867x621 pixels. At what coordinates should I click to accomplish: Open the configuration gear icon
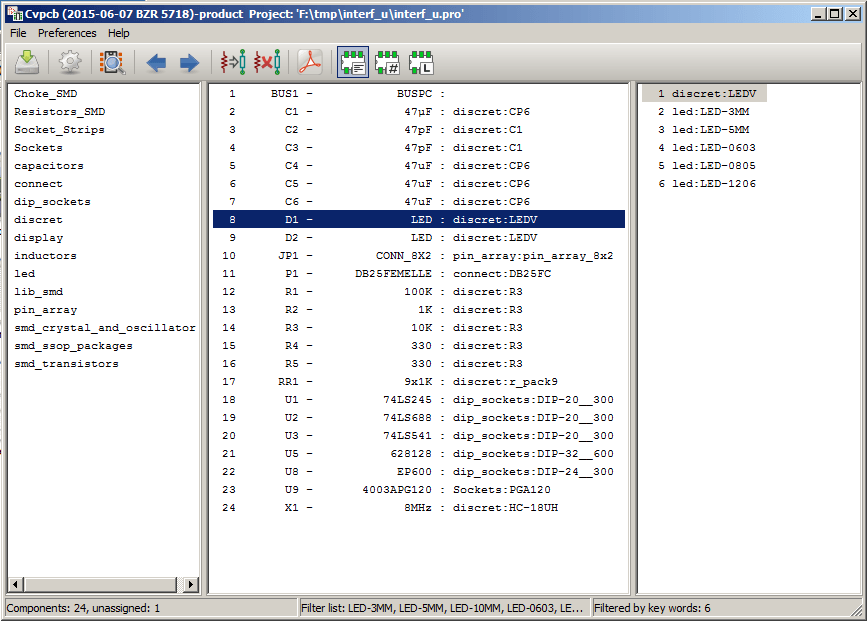coord(69,63)
